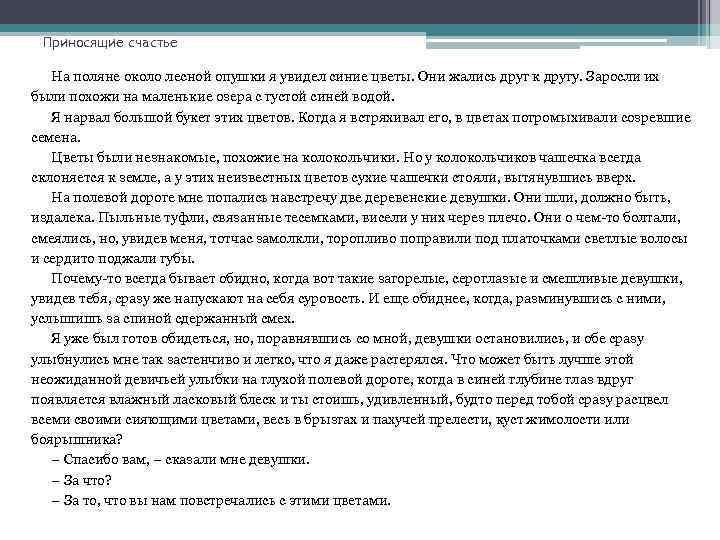Click the words "Пыльные туфли"
The image size is (720, 540).
152,218
